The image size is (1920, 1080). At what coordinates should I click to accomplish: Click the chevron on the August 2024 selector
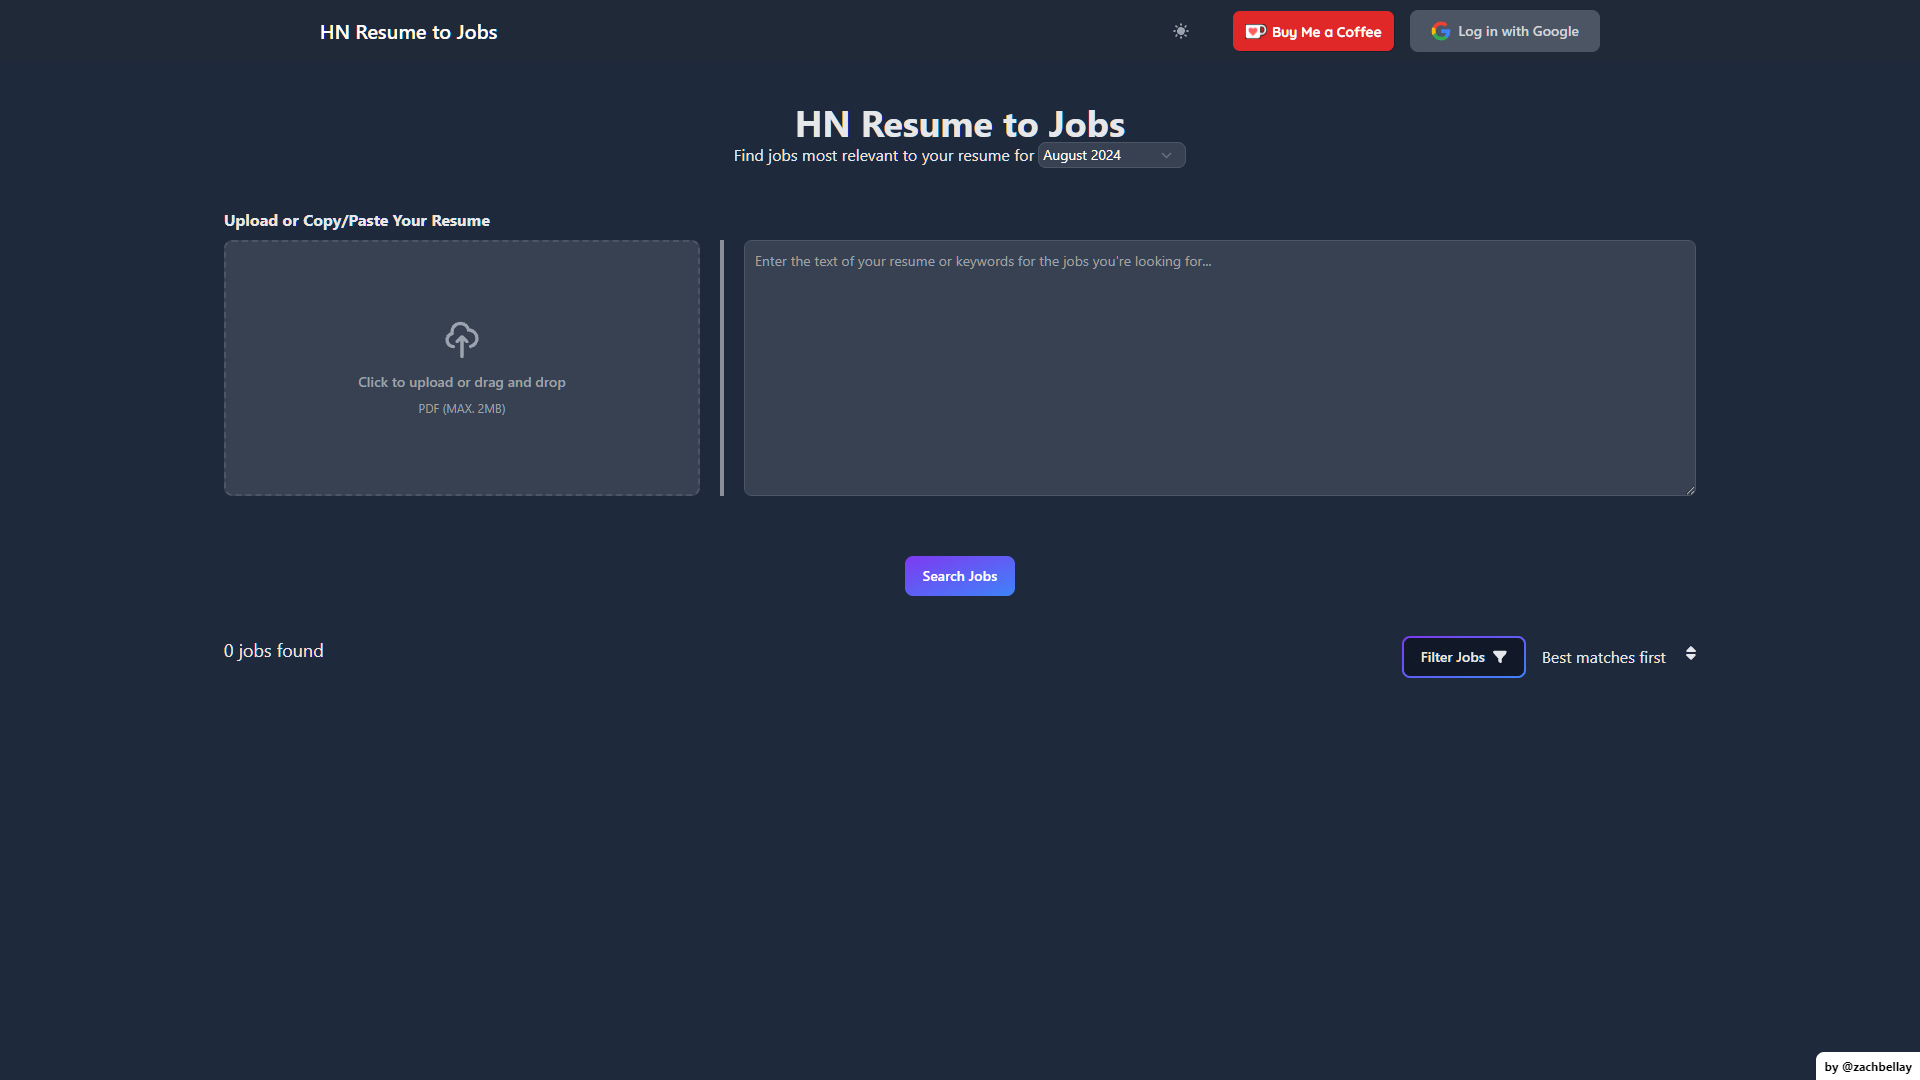point(1166,155)
